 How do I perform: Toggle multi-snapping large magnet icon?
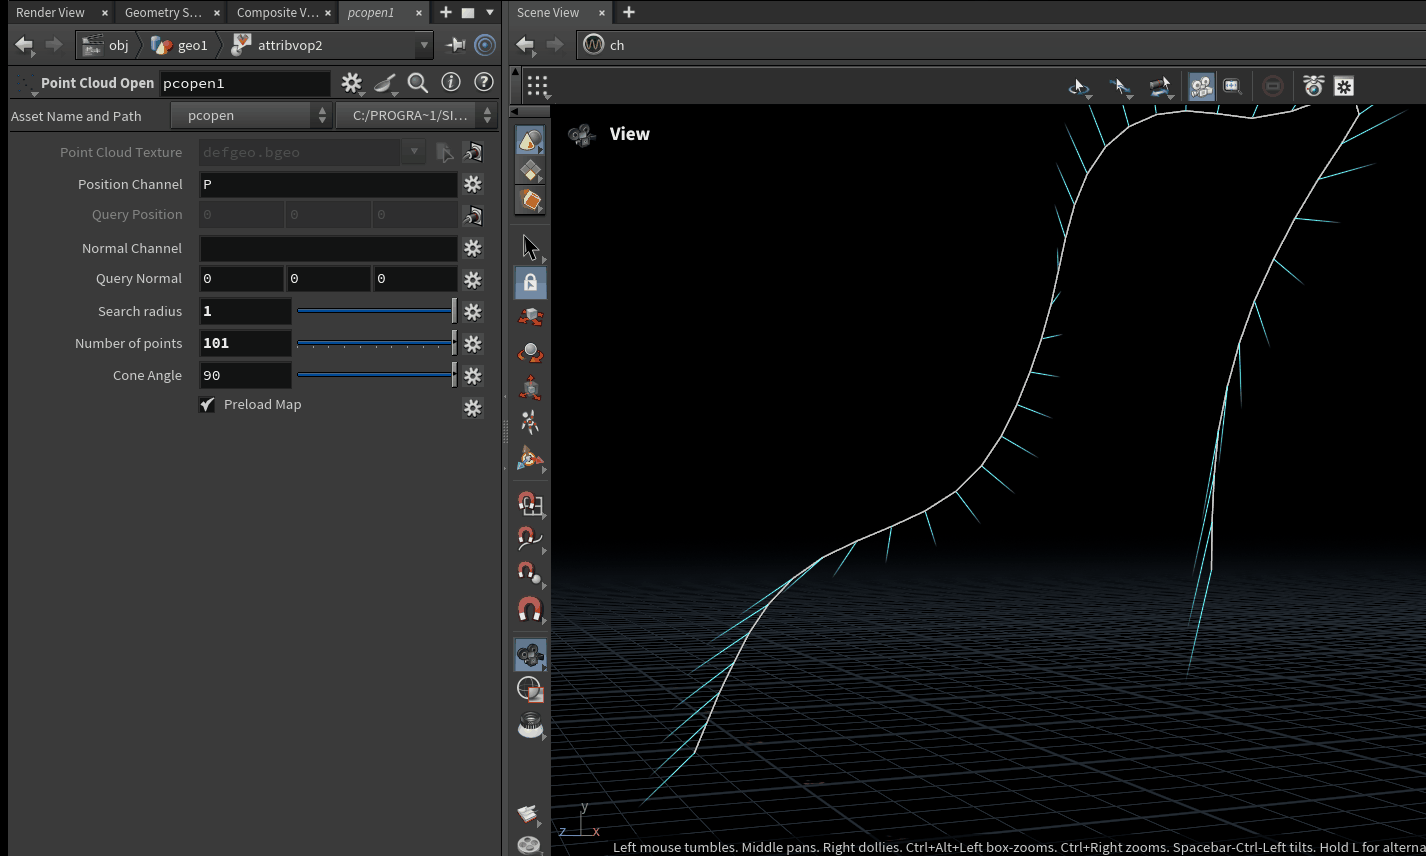(x=530, y=608)
